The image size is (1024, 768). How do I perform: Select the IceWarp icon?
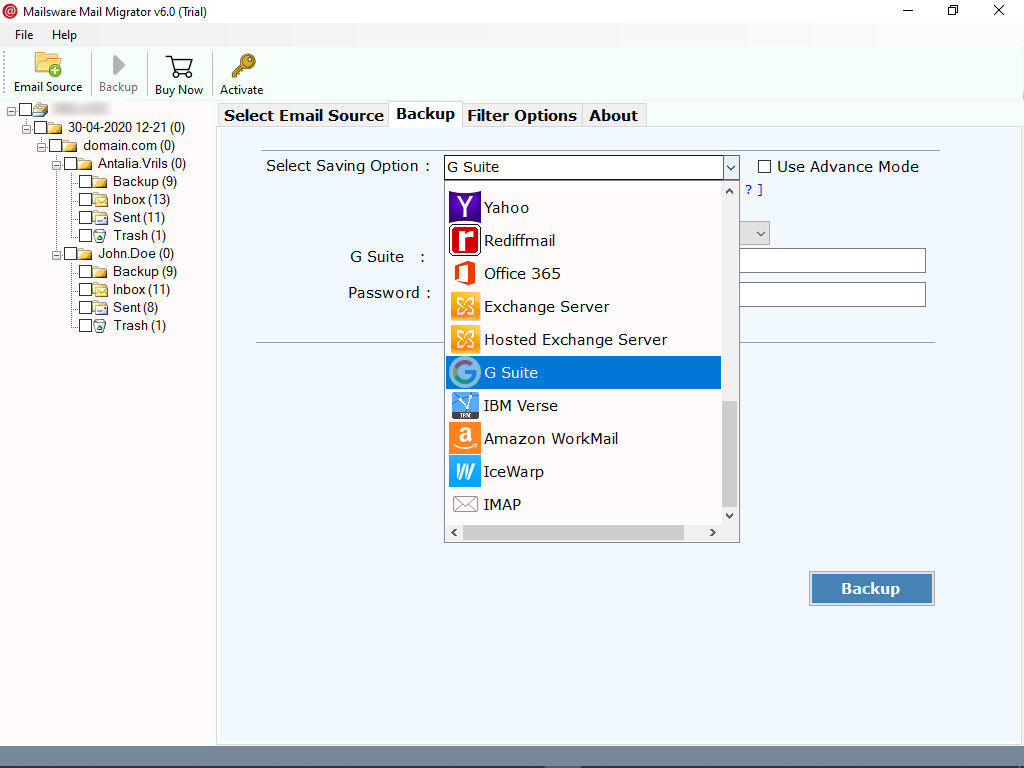[x=464, y=472]
